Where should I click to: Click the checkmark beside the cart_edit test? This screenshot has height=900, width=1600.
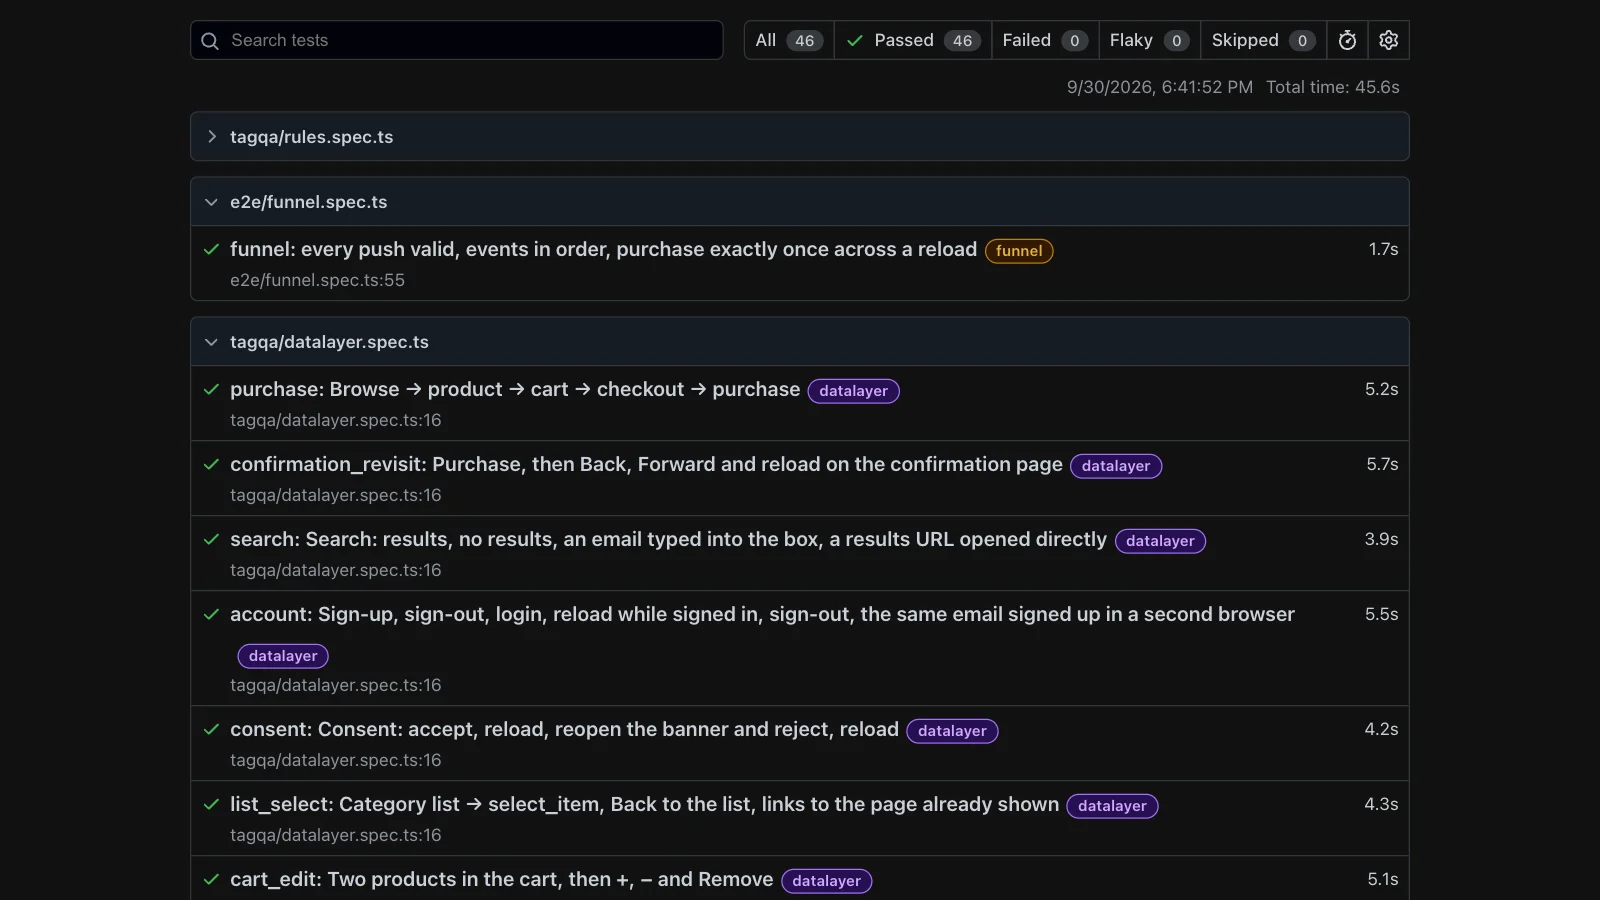[211, 879]
